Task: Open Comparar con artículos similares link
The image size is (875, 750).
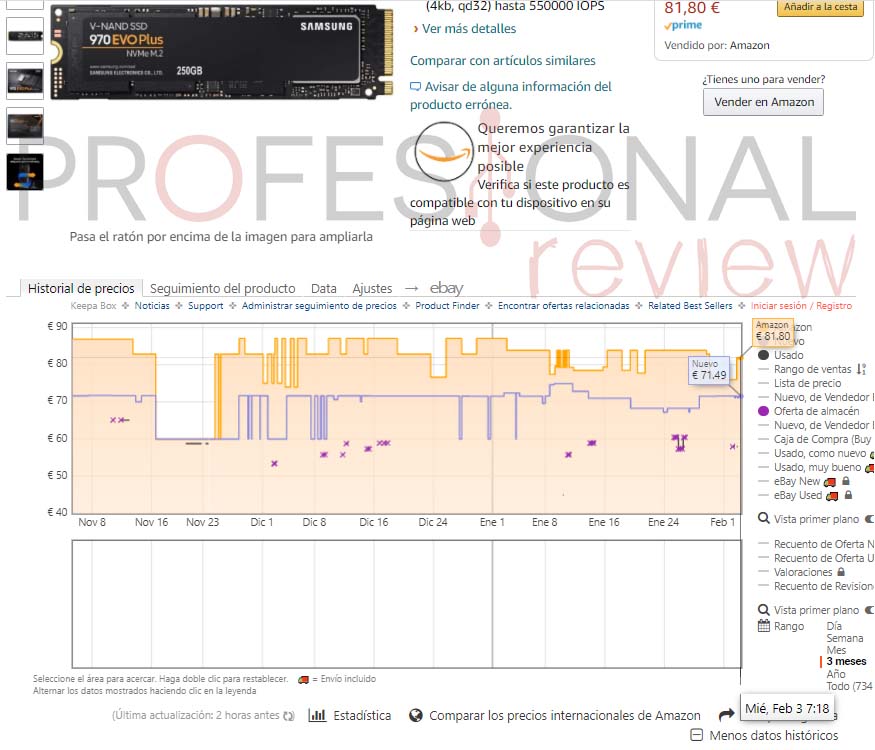Action: (x=503, y=60)
